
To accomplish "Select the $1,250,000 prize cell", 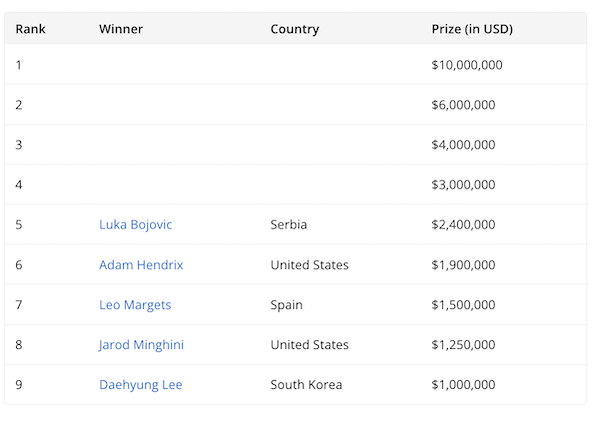I will pos(463,345).
